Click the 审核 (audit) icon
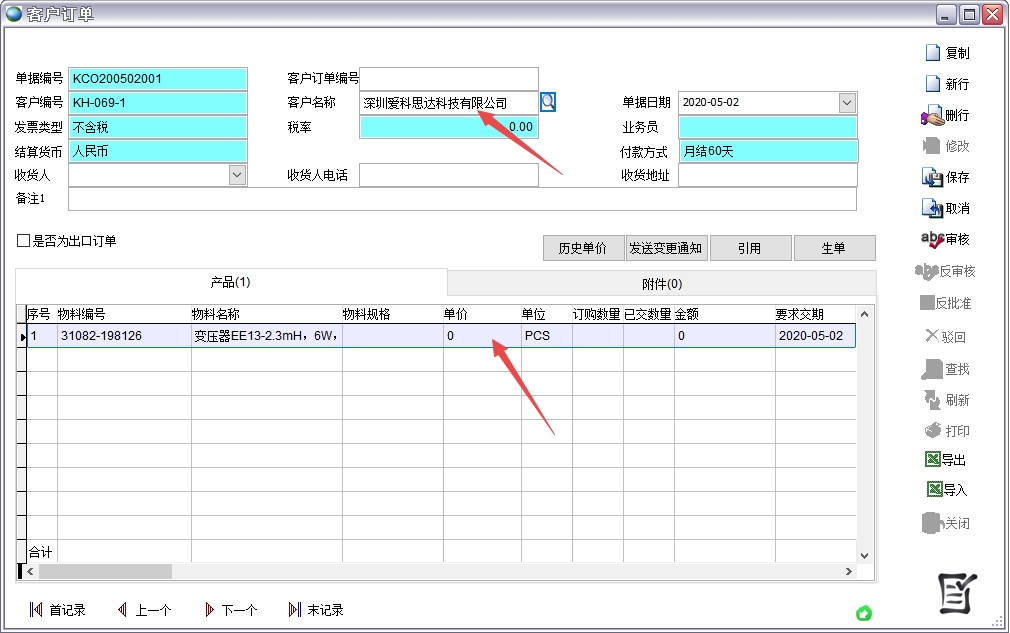This screenshot has width=1010, height=633. tap(932, 239)
